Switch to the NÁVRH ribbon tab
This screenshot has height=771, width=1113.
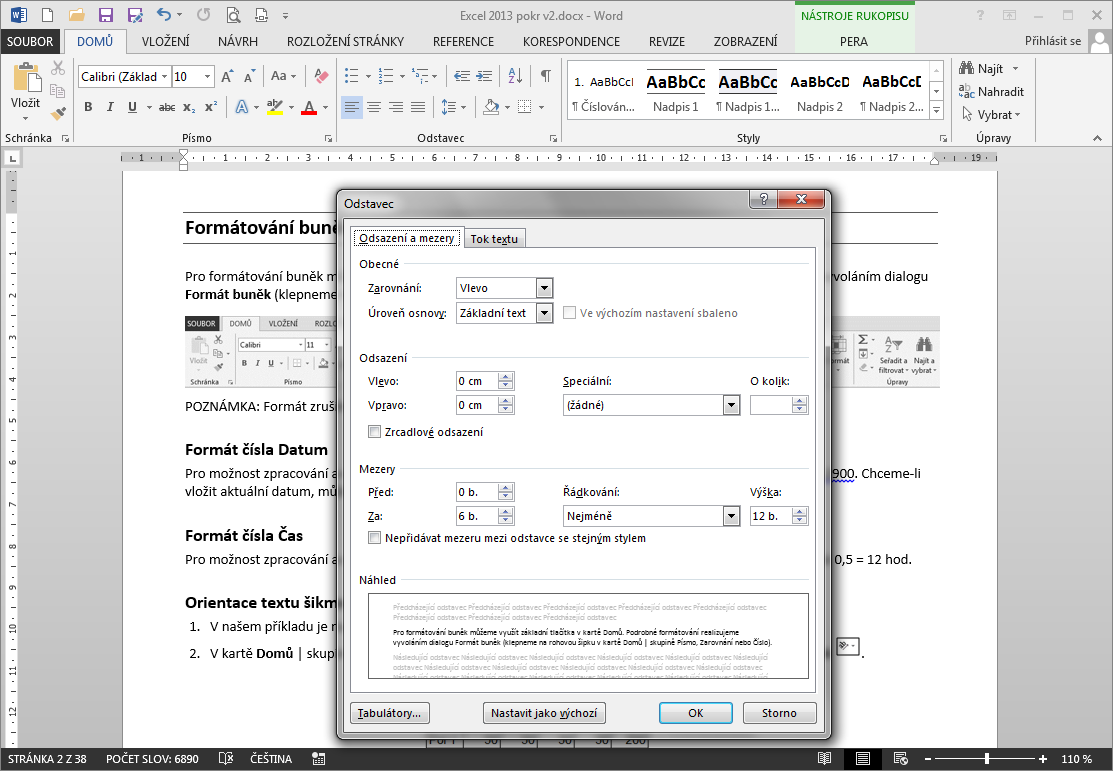coord(238,42)
